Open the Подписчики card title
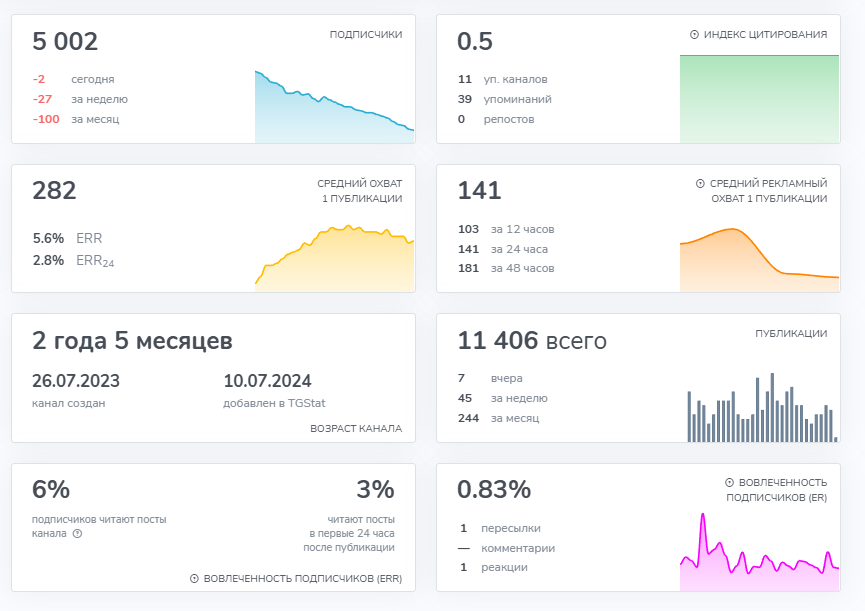865x611 pixels. pyautogui.click(x=366, y=34)
